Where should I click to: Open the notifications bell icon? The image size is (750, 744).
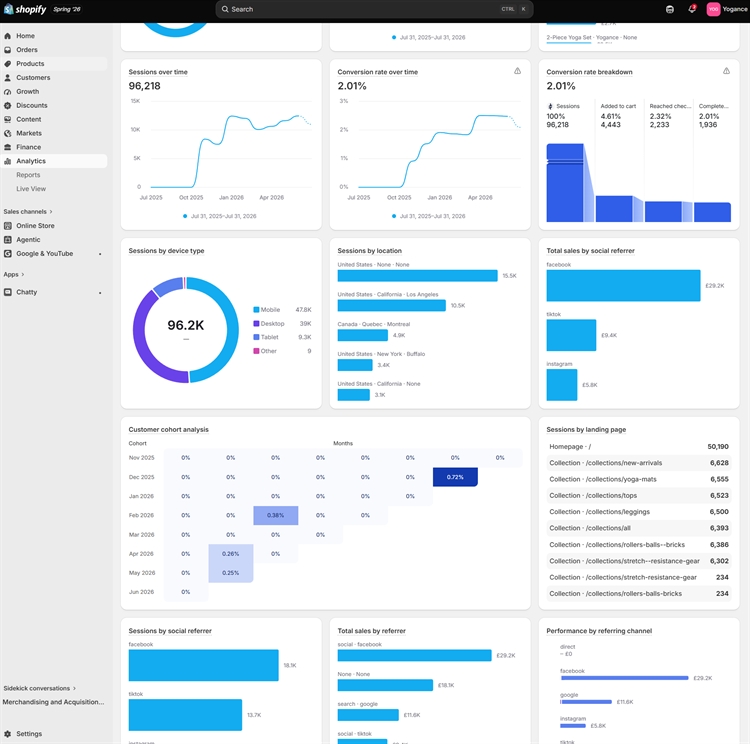coord(692,9)
